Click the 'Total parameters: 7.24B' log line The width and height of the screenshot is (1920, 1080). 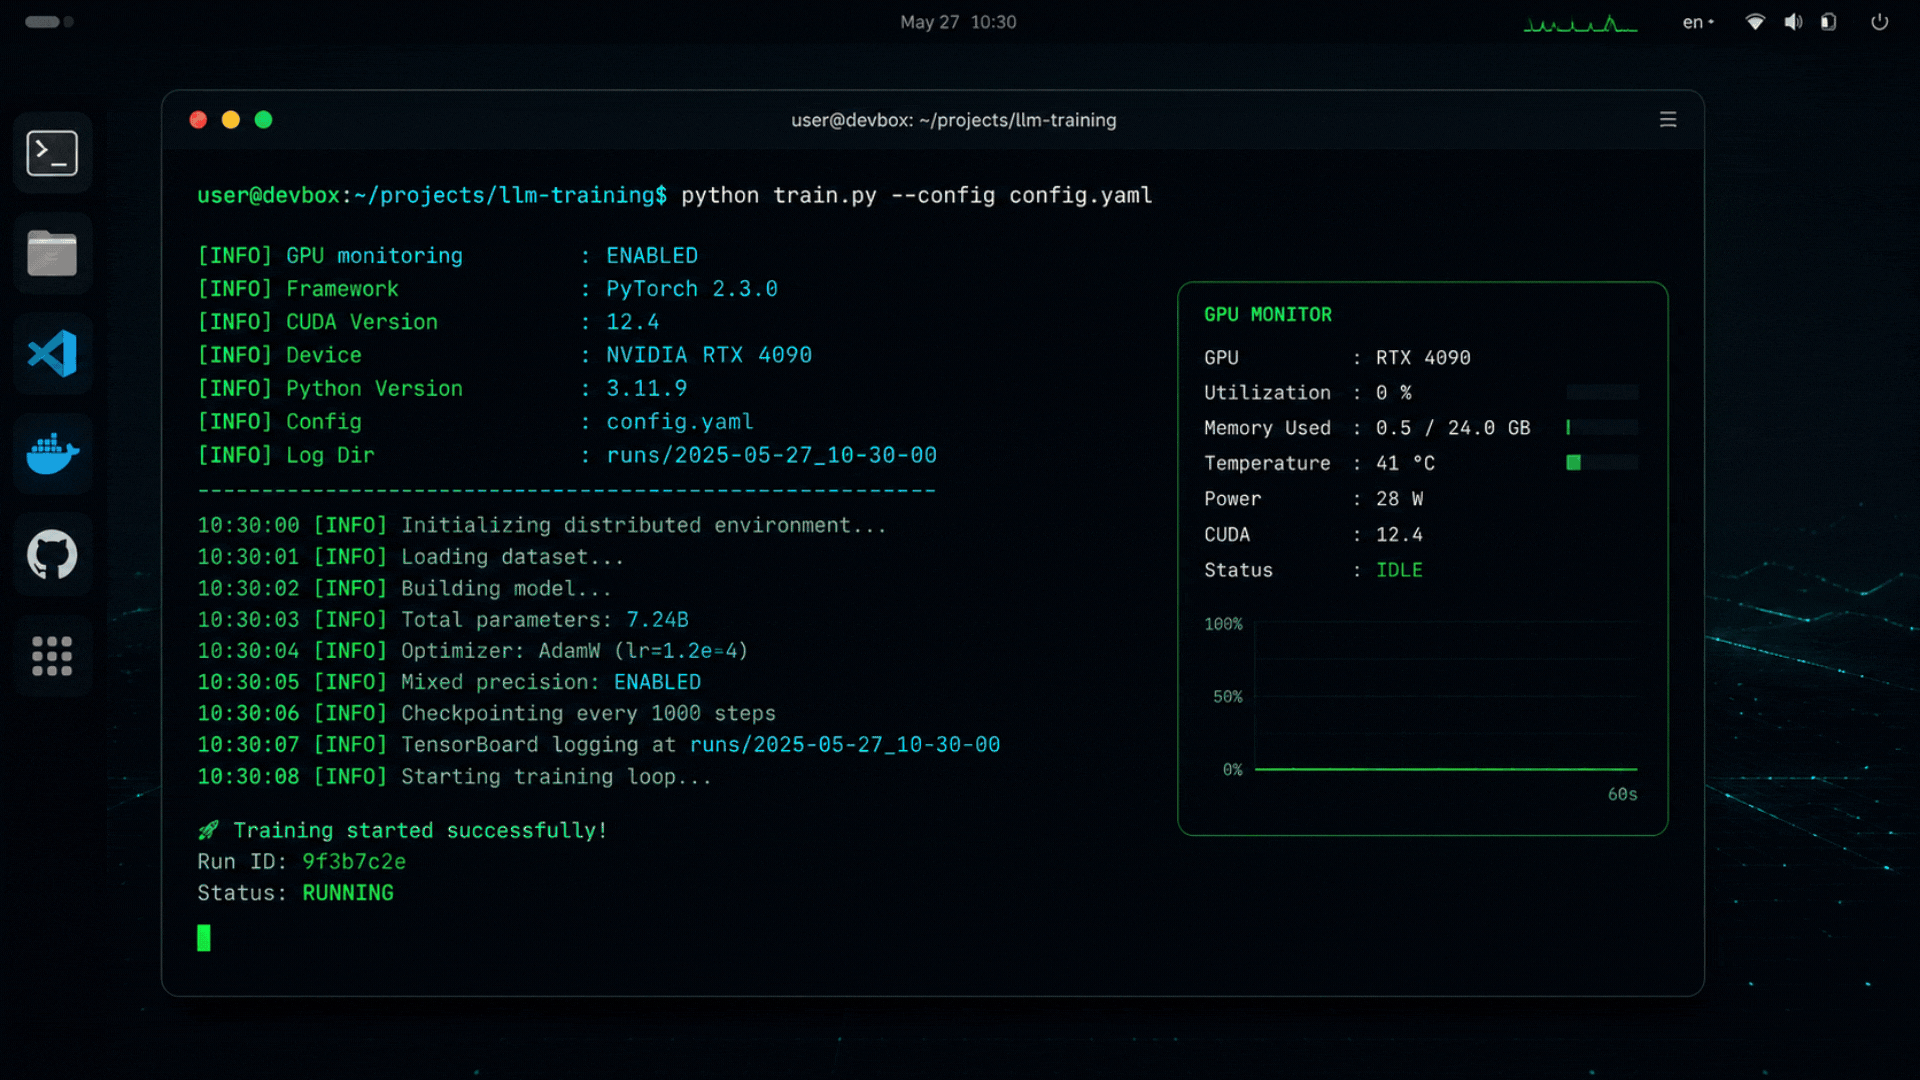tap(443, 619)
